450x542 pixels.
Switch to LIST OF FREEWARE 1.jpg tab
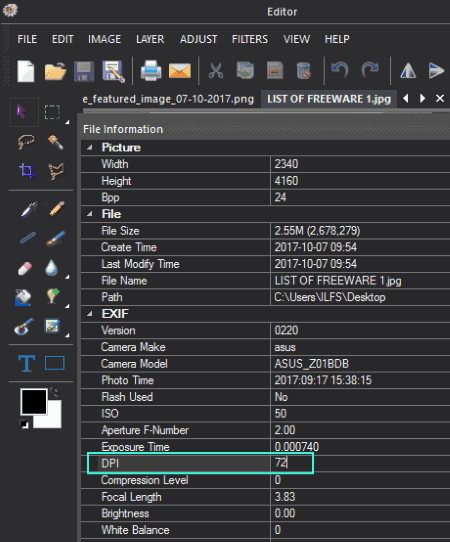pyautogui.click(x=329, y=99)
